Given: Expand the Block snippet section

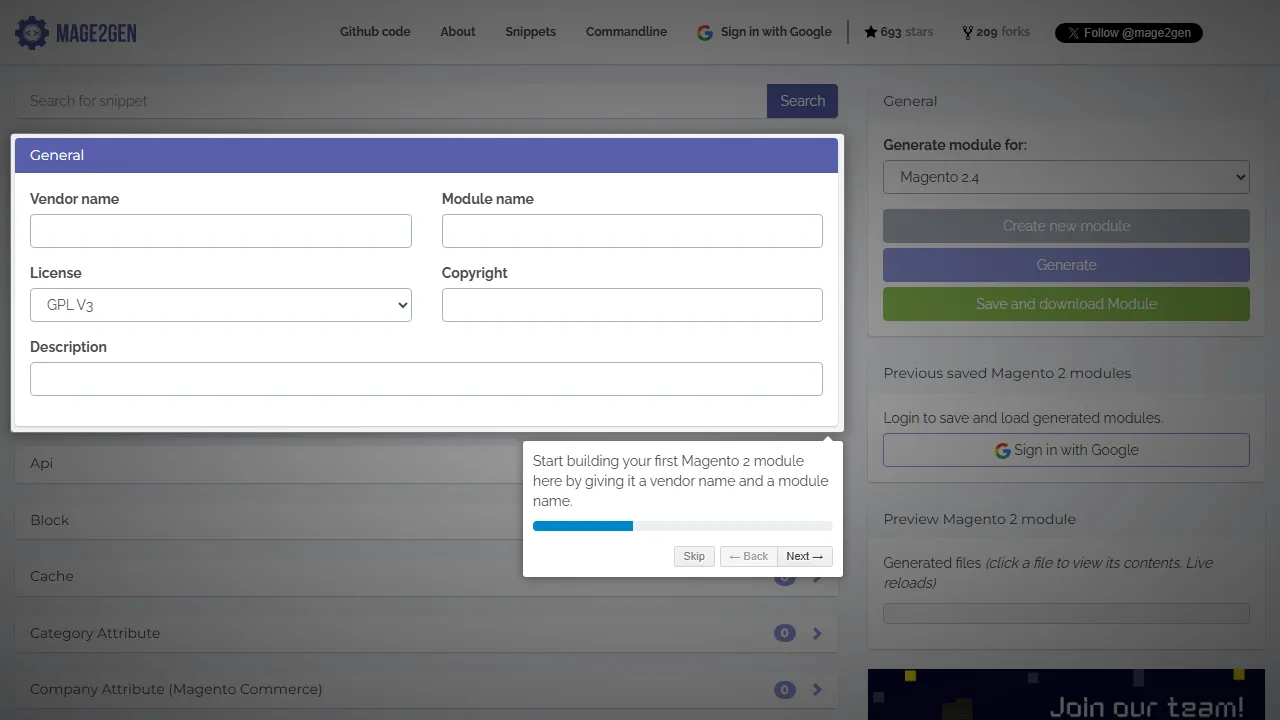Looking at the screenshot, I should pyautogui.click(x=270, y=520).
